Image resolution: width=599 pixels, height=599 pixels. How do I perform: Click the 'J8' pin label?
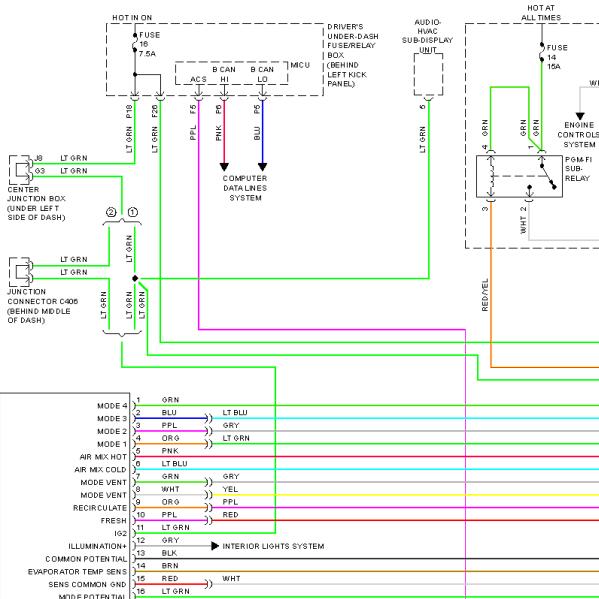(39, 158)
